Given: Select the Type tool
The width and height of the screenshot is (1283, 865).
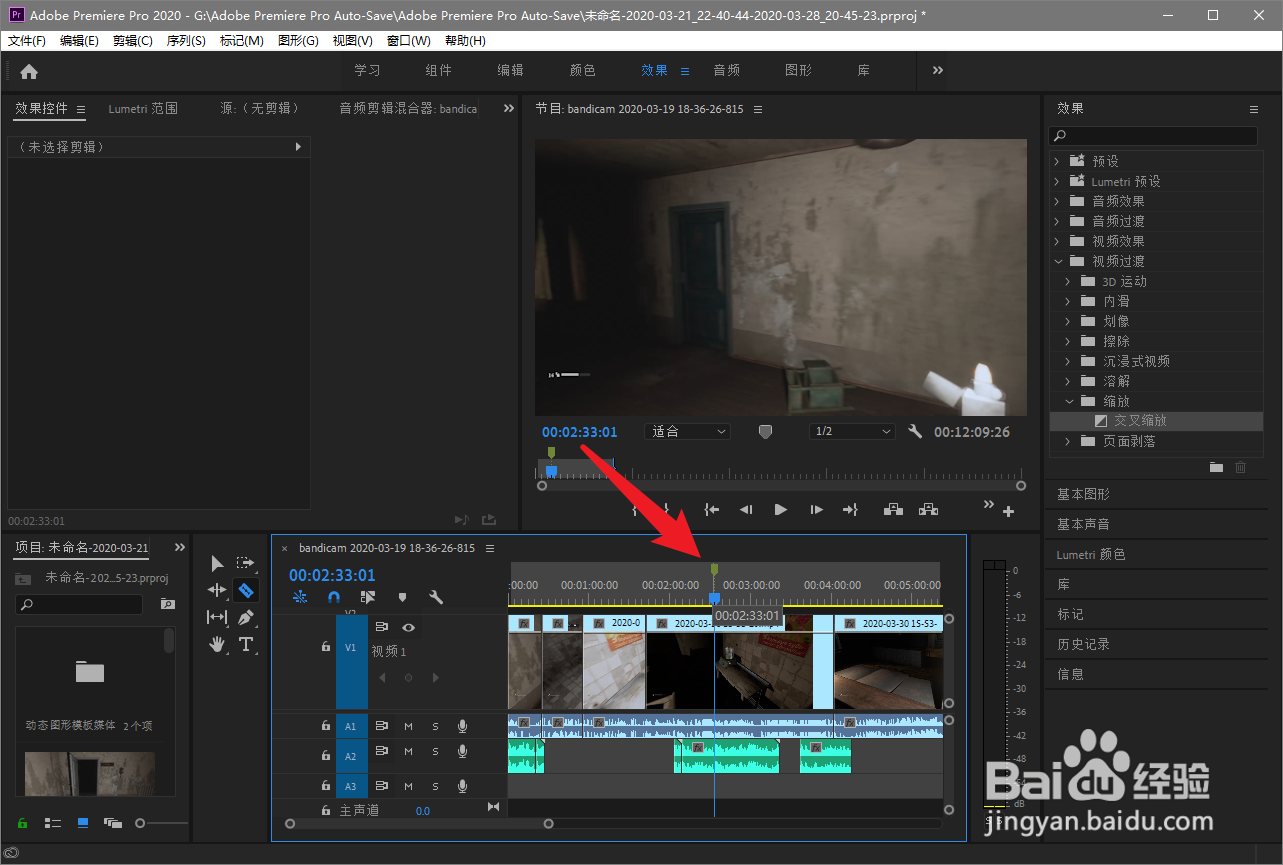Looking at the screenshot, I should (246, 644).
